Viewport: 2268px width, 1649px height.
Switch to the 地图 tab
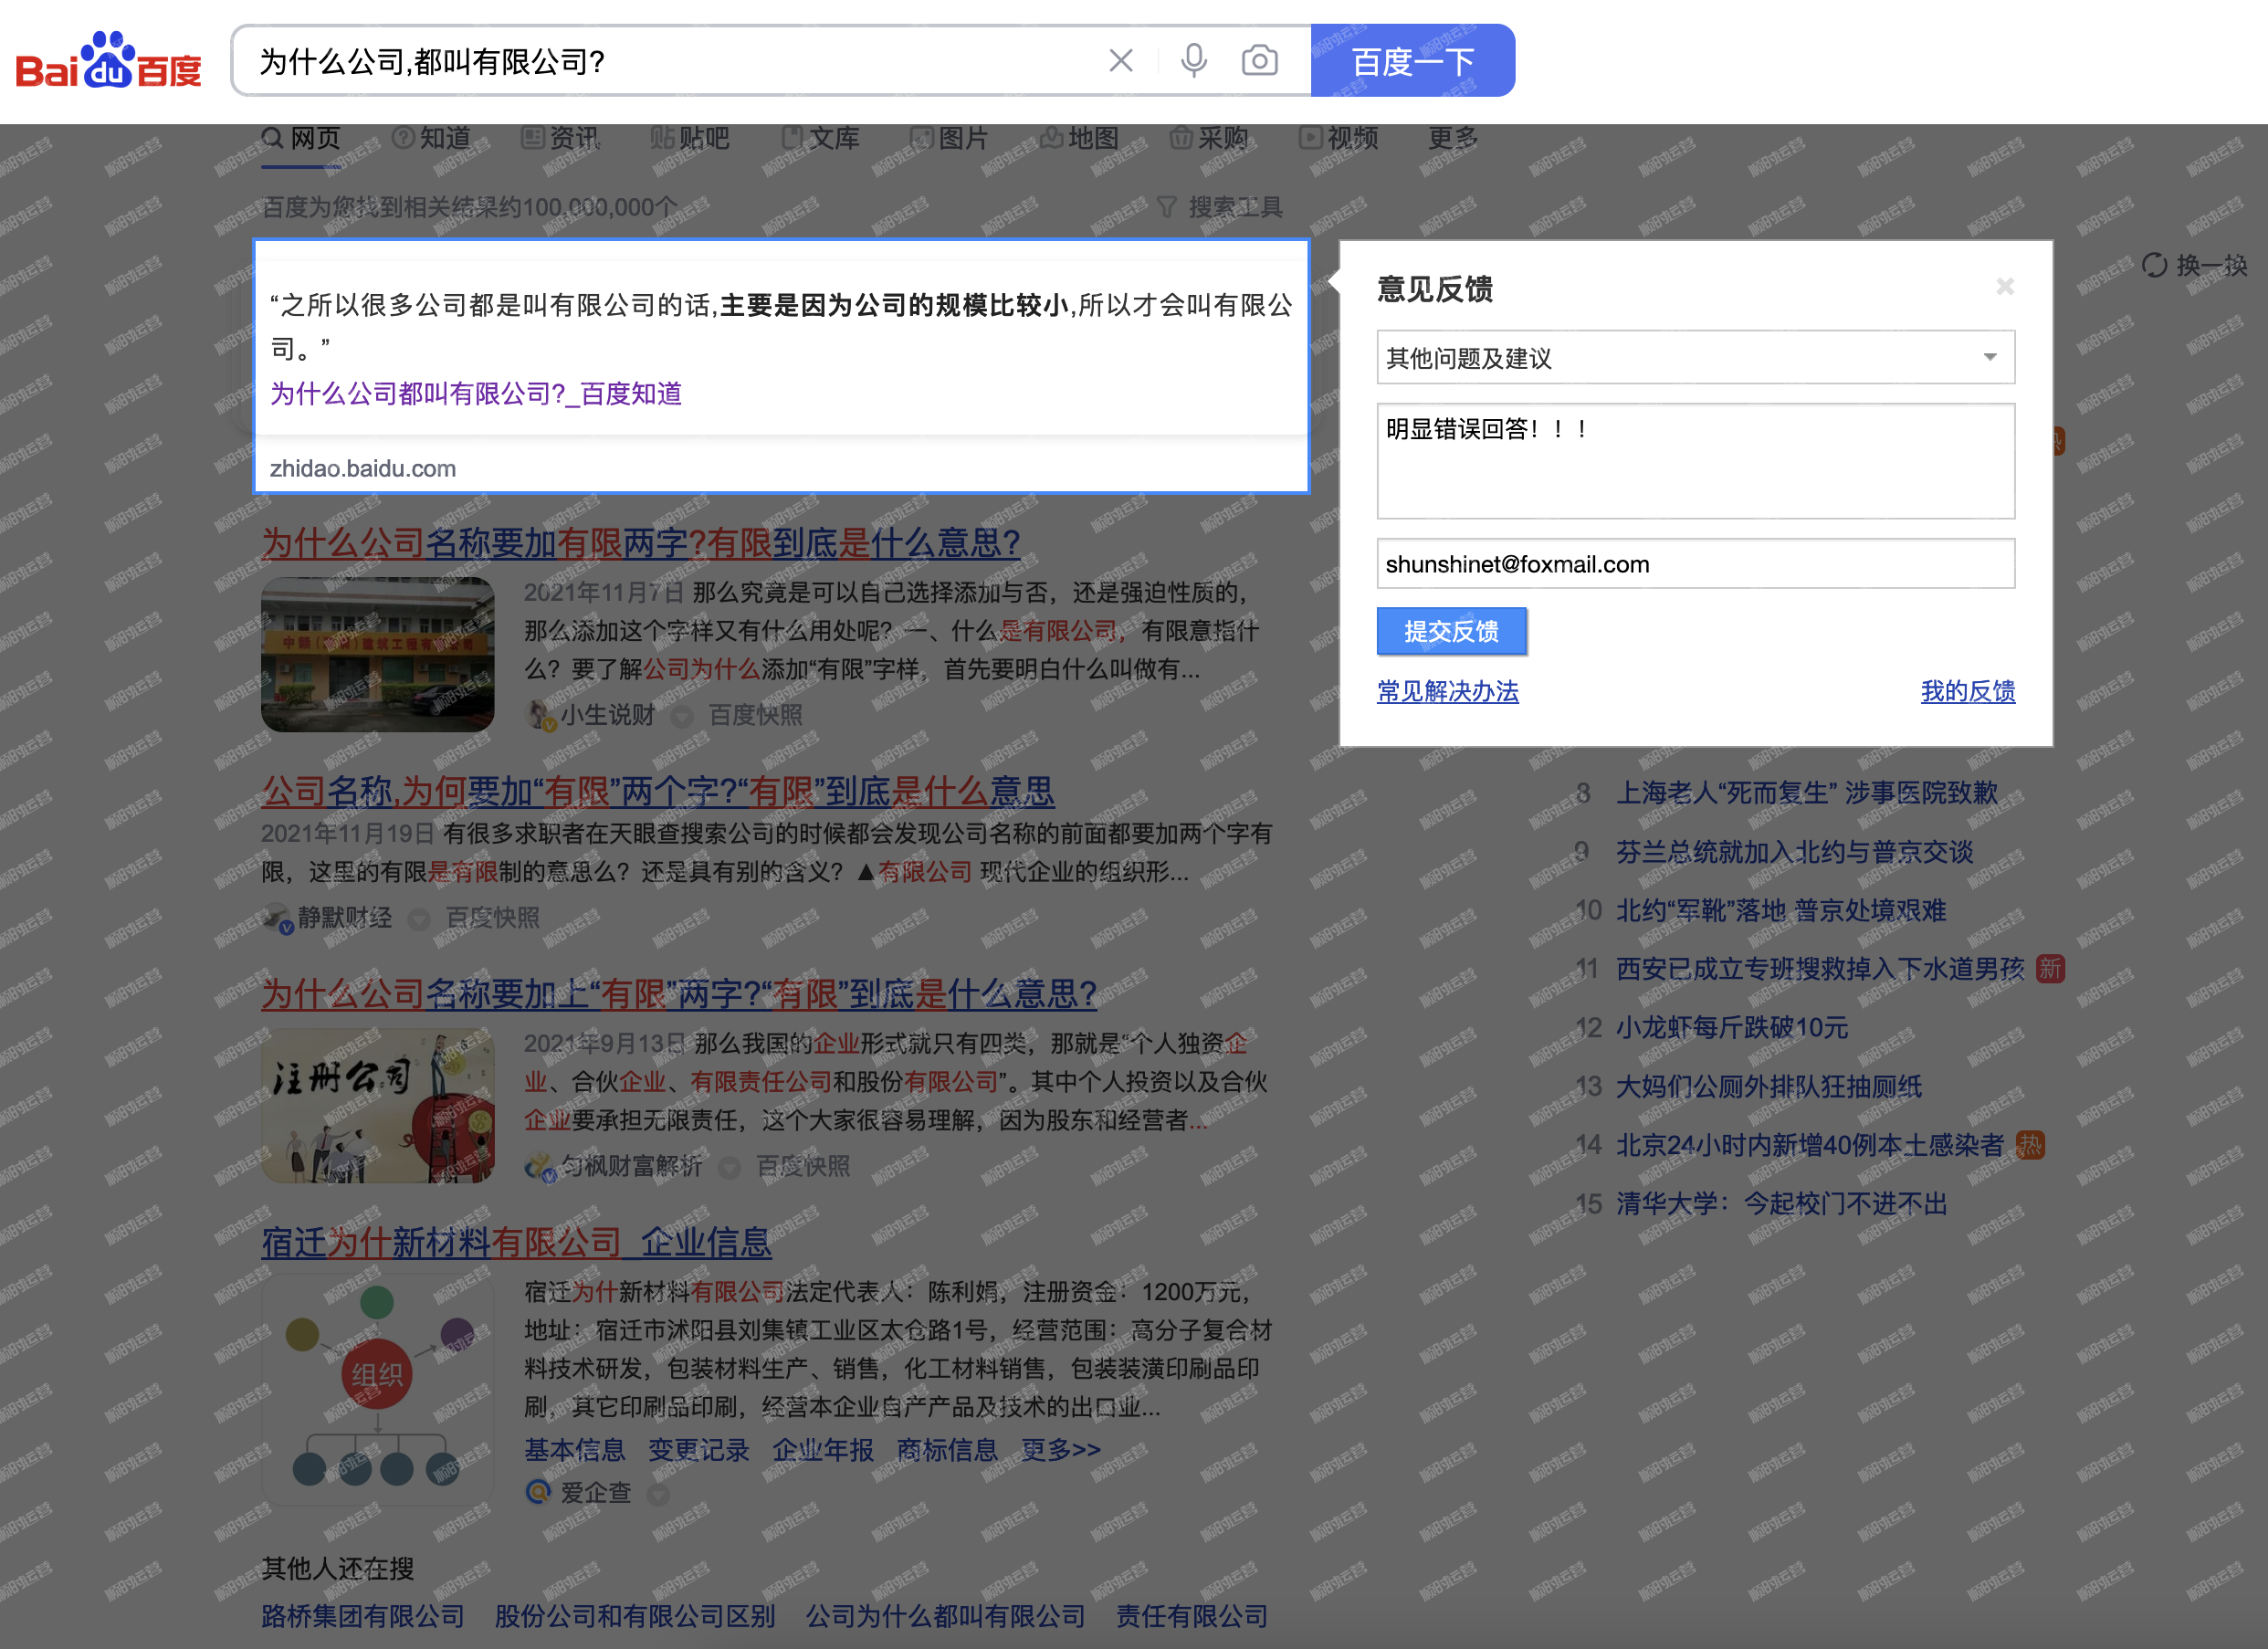[1079, 138]
